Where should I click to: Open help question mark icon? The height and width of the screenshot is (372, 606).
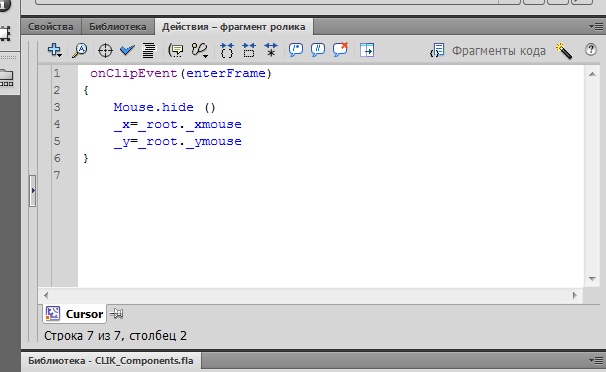tap(591, 49)
